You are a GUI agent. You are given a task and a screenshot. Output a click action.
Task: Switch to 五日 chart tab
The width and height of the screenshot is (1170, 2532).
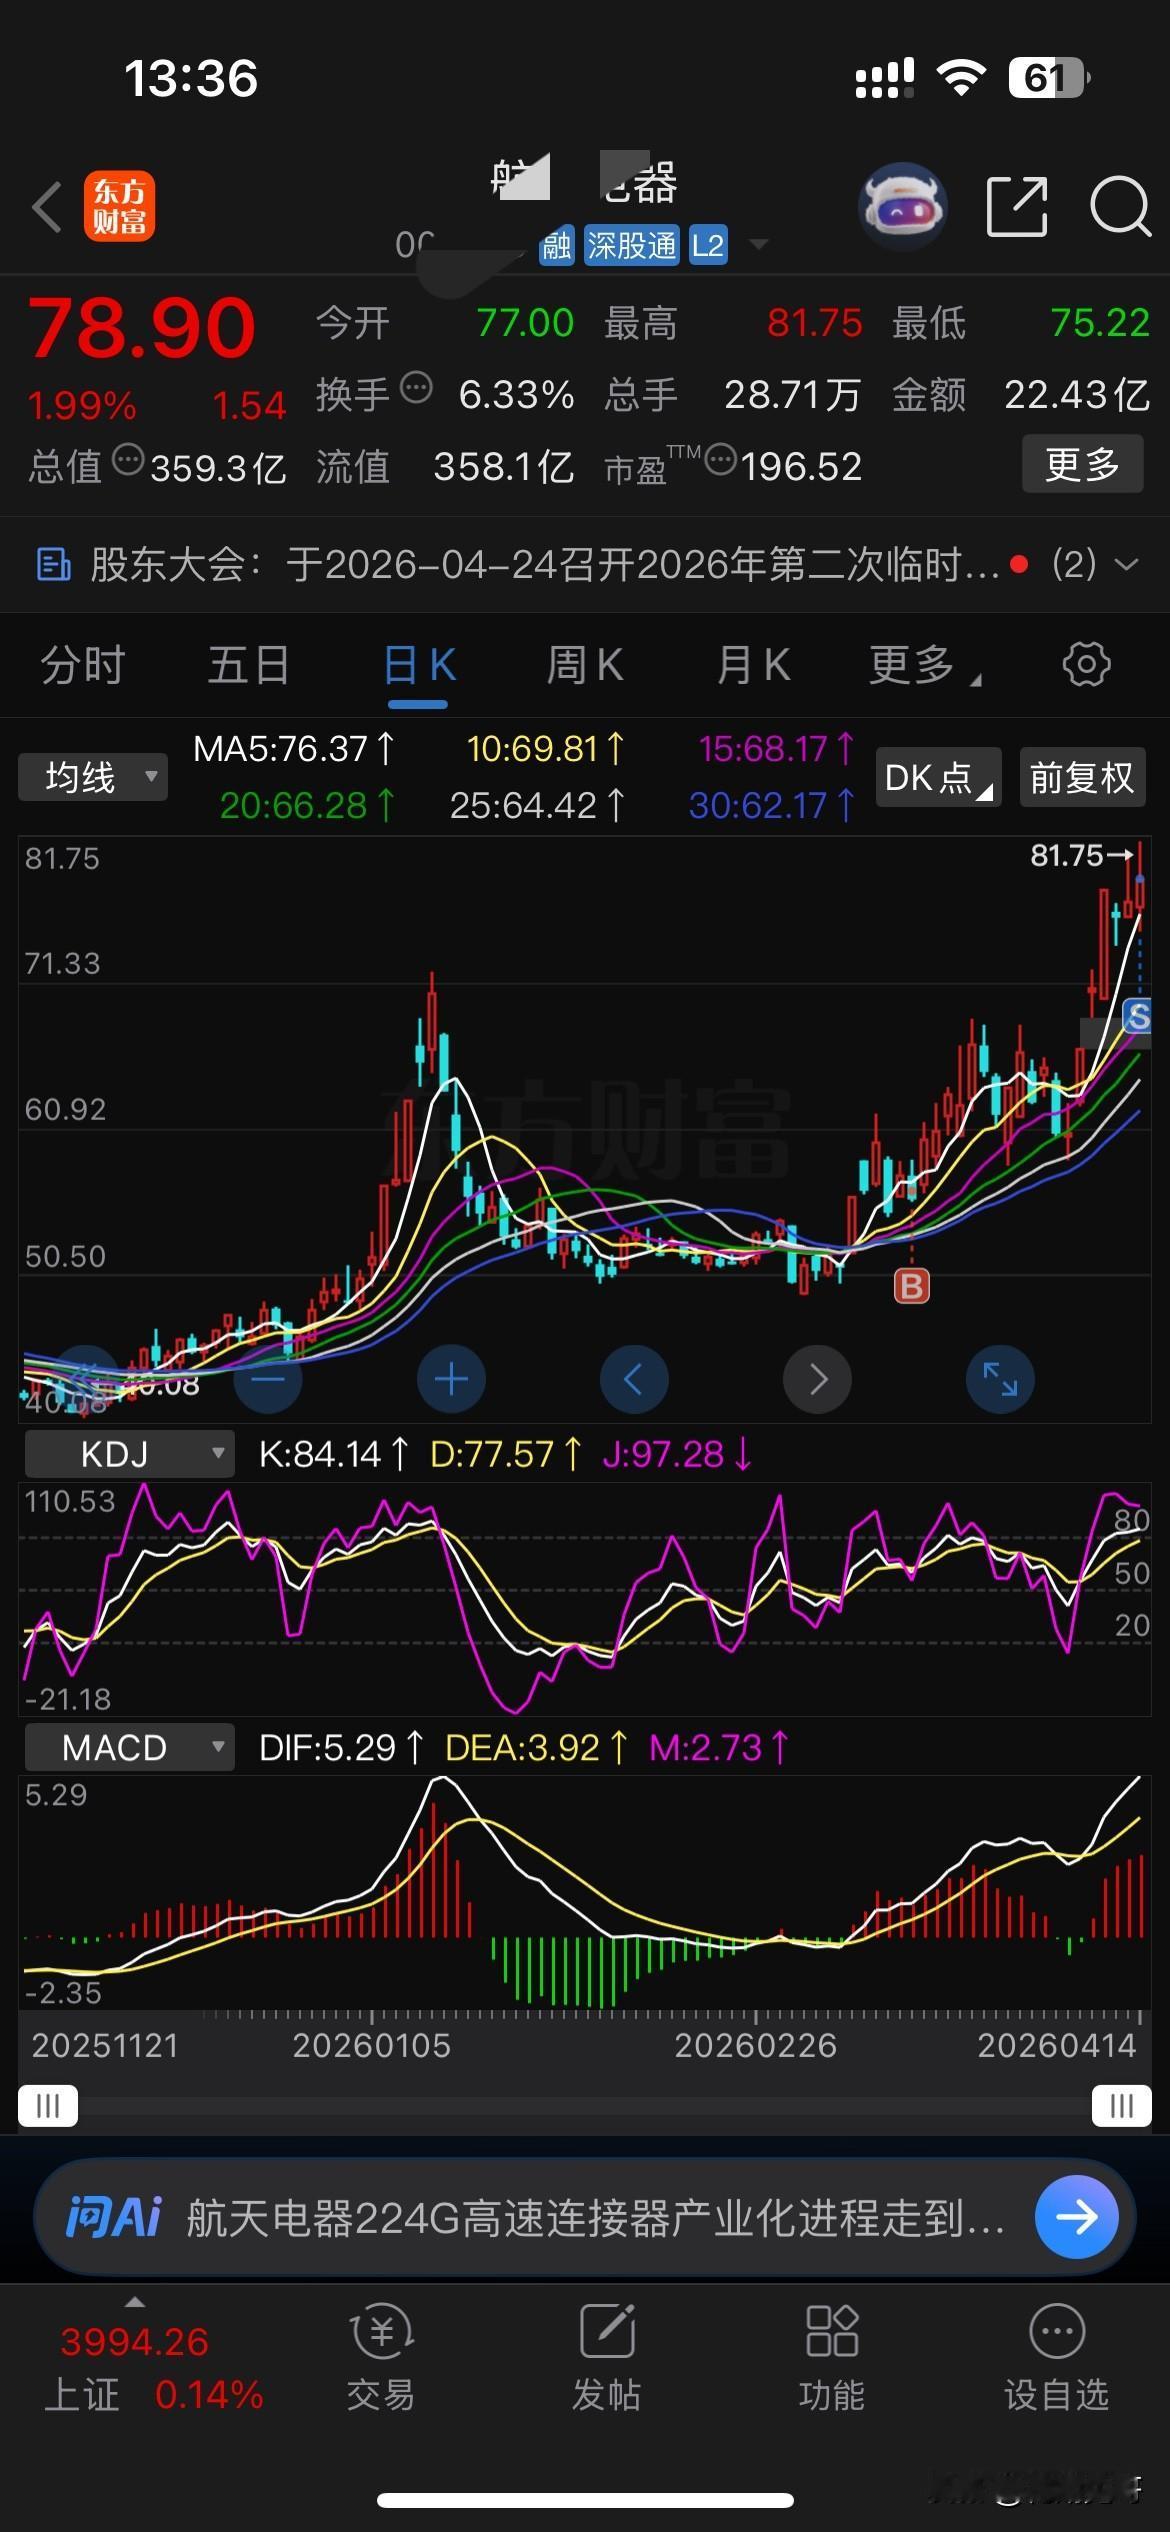(249, 665)
